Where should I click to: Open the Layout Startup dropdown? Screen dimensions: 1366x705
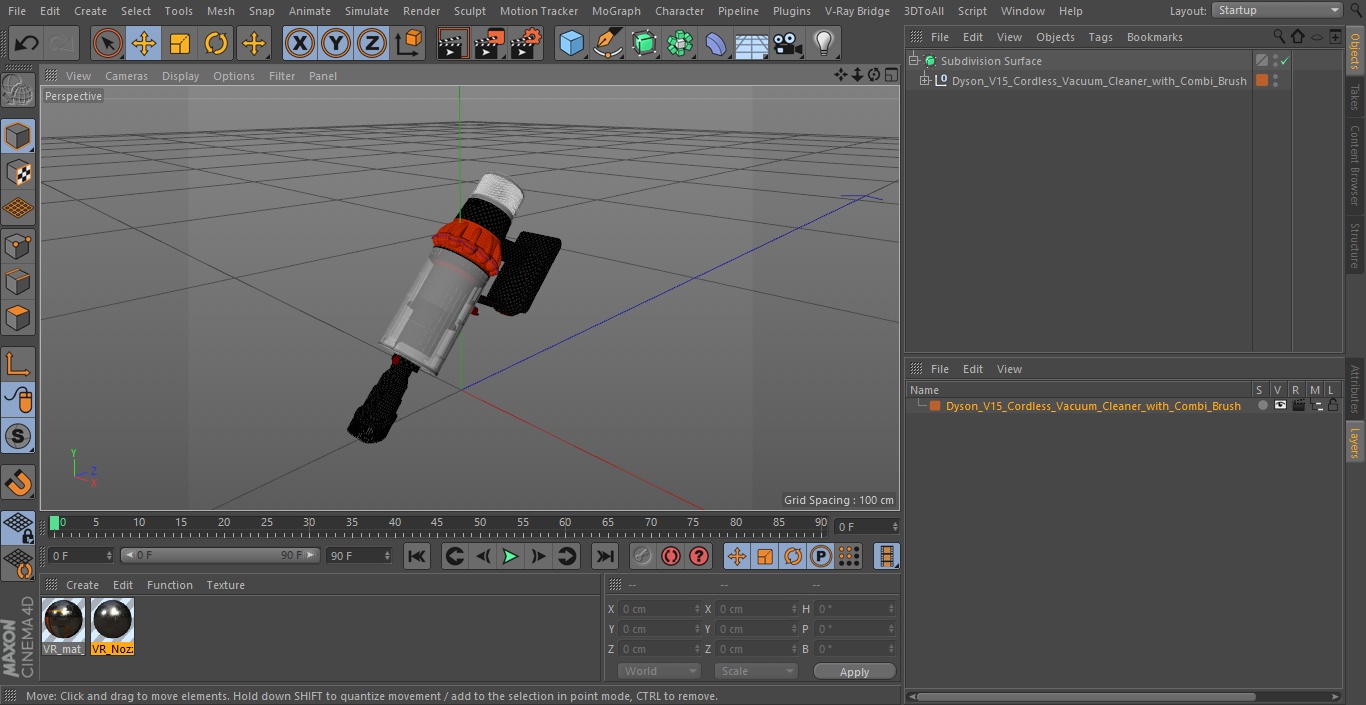click(1277, 10)
